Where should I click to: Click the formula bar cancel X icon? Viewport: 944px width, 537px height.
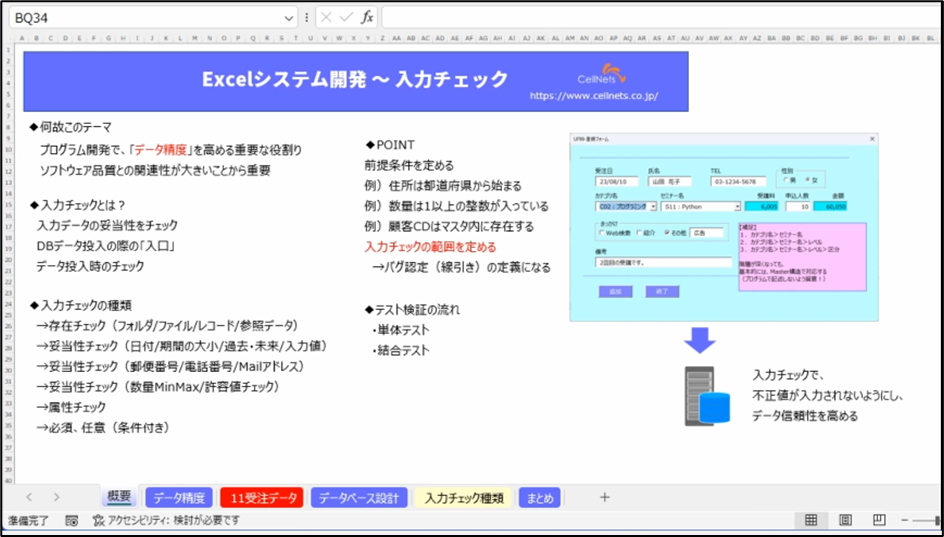tap(326, 17)
